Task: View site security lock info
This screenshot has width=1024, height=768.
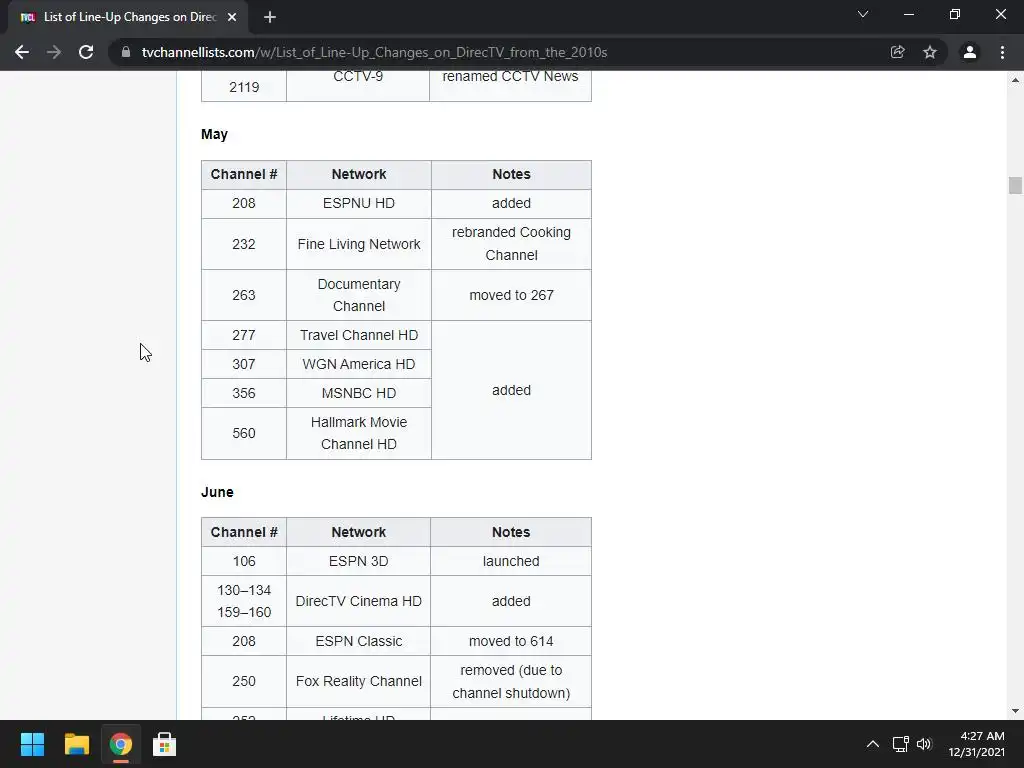Action: (x=126, y=52)
